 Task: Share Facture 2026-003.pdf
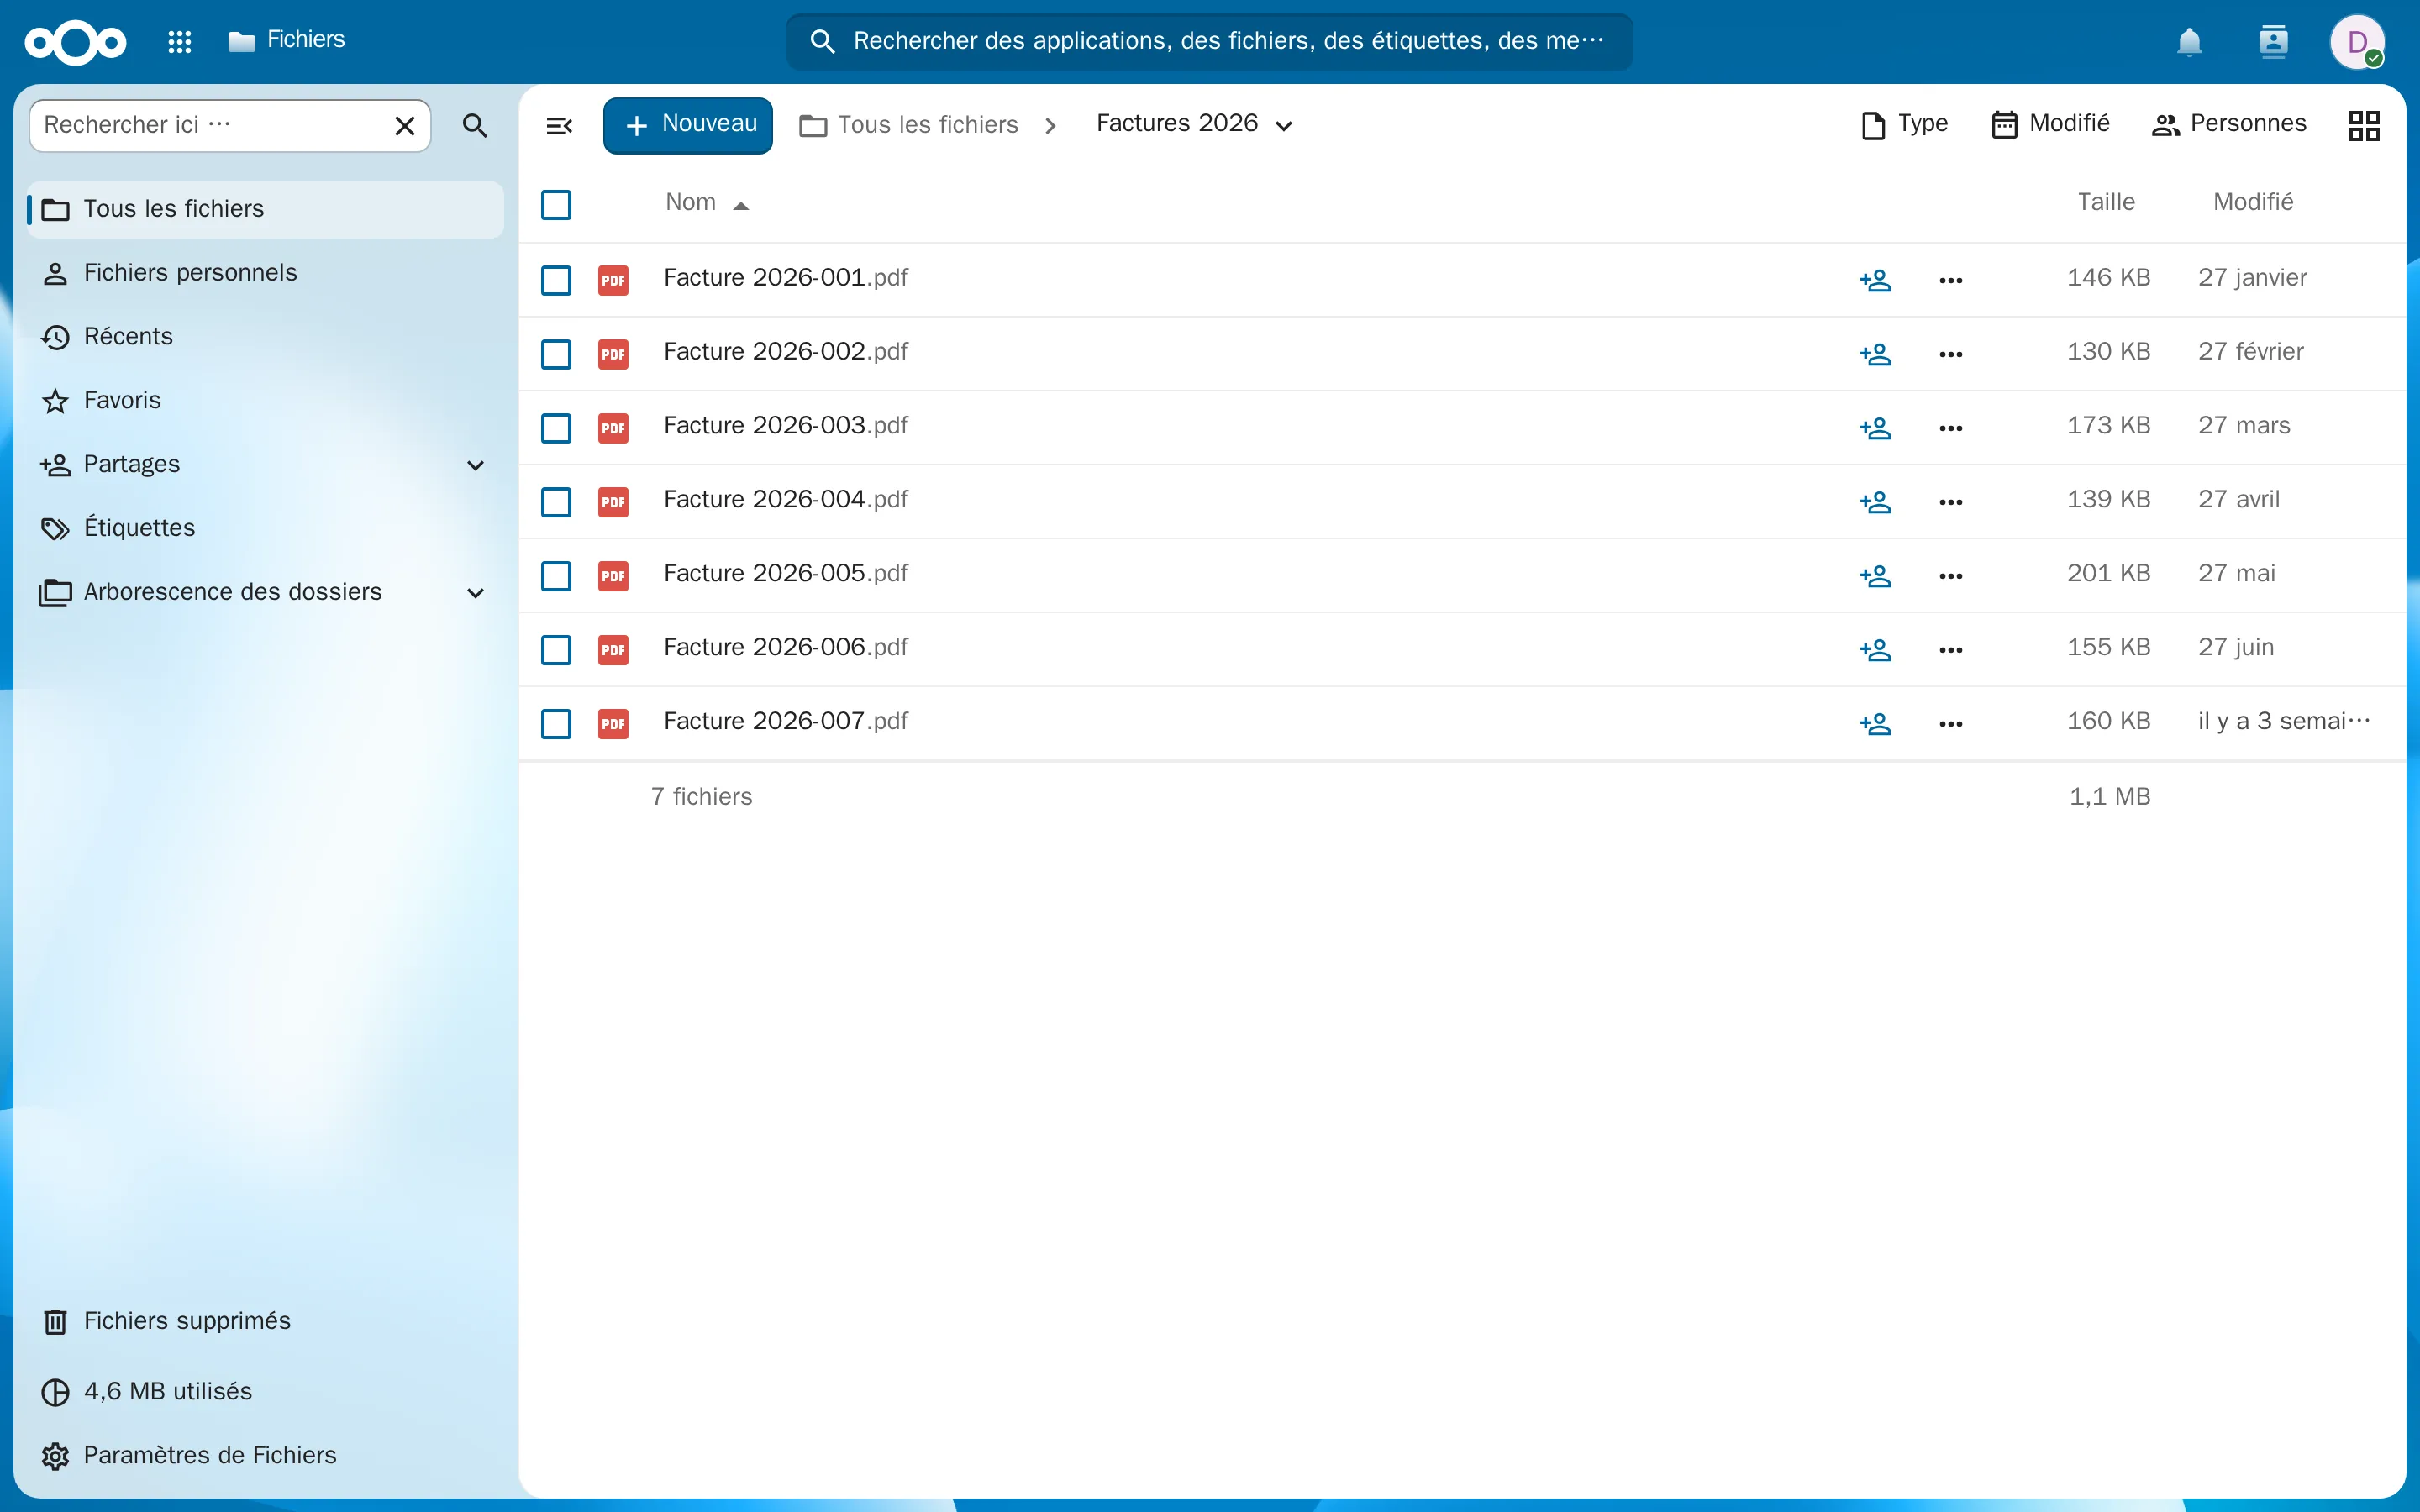[1875, 428]
